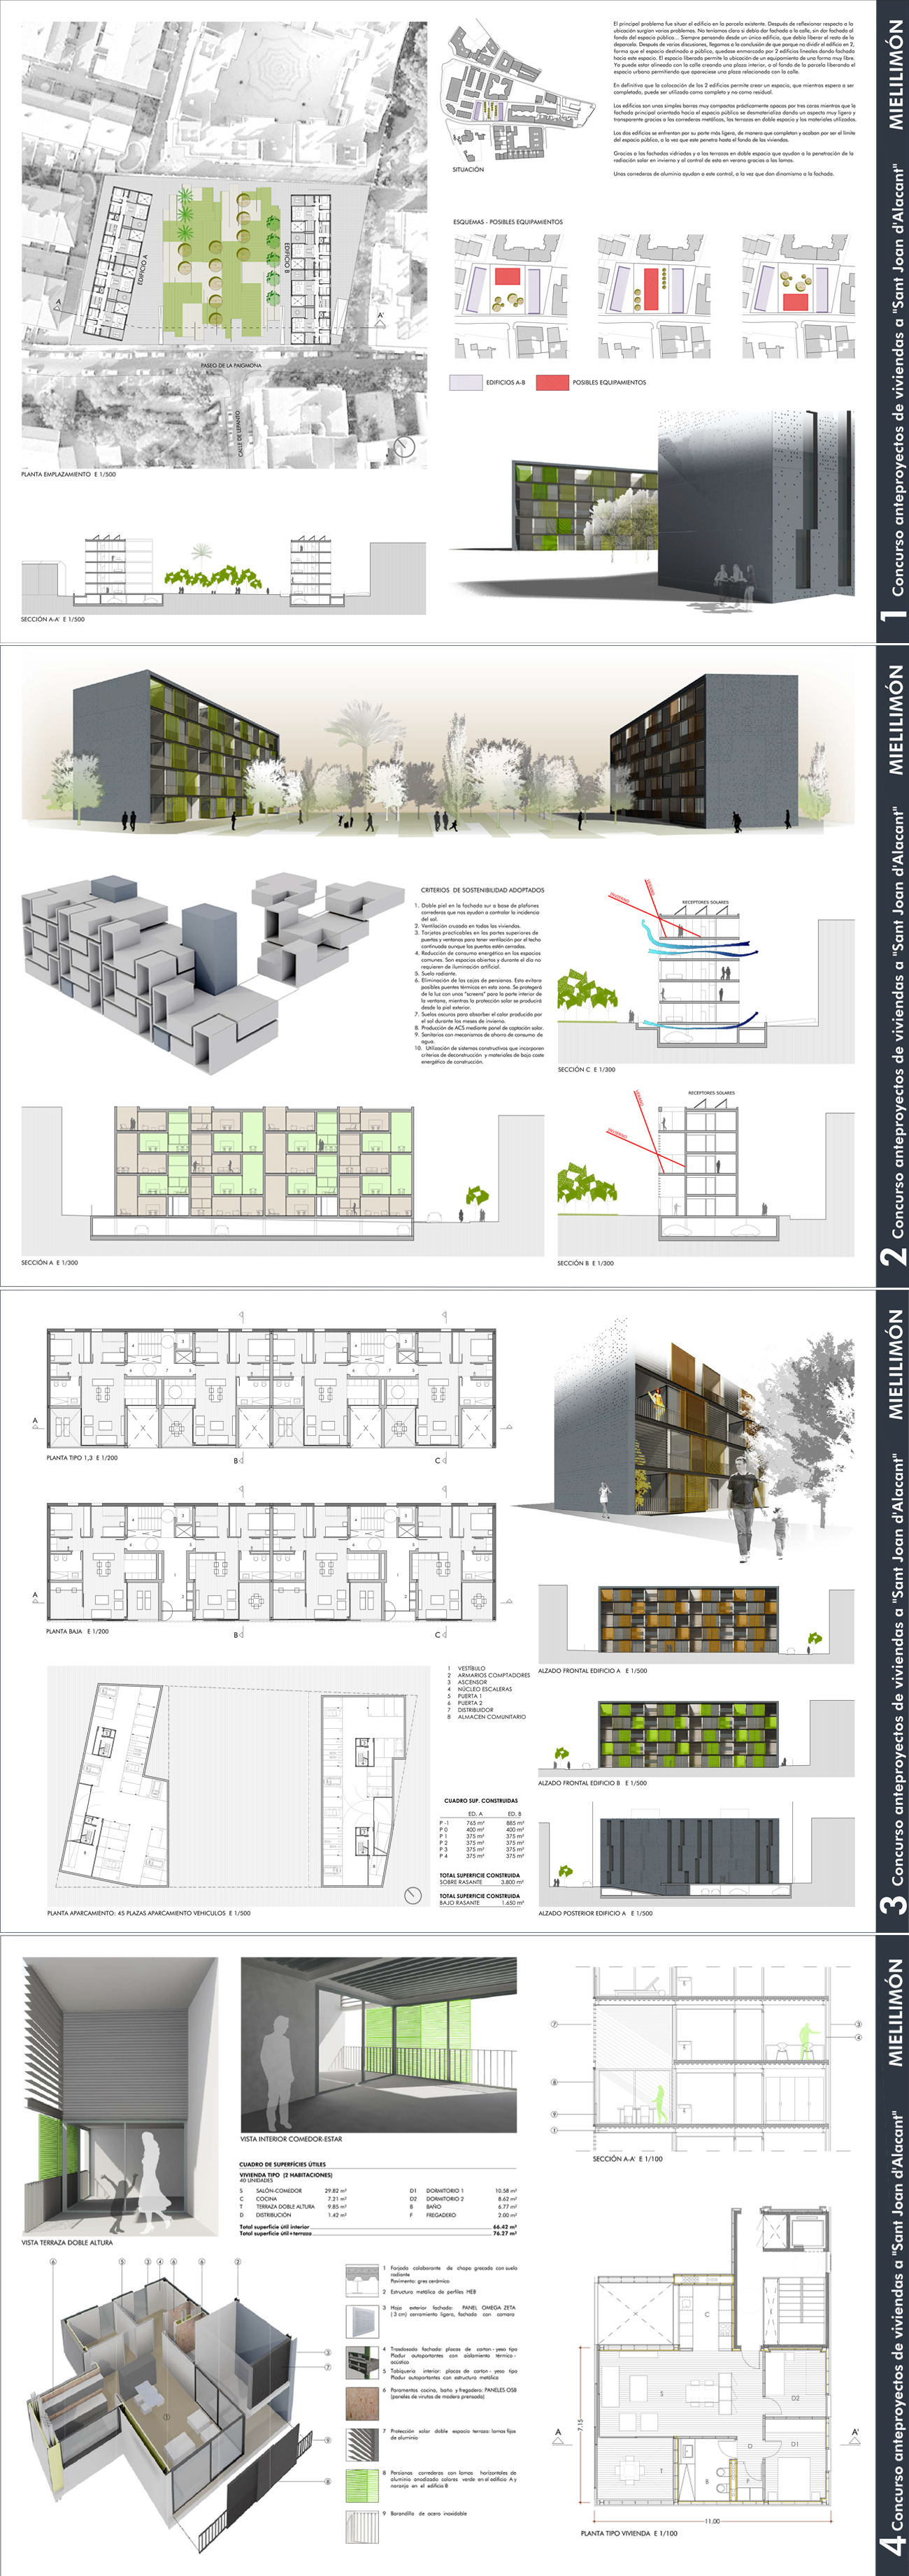Click the Paseo de la Paigmona street label

click(231, 366)
